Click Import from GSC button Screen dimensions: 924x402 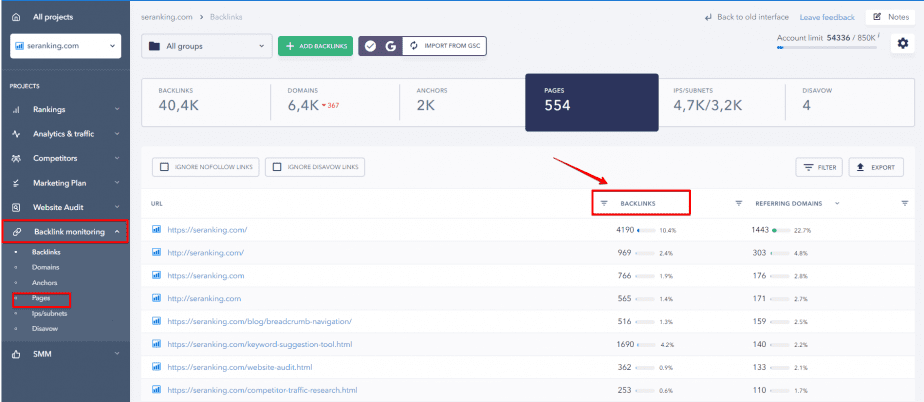[445, 46]
